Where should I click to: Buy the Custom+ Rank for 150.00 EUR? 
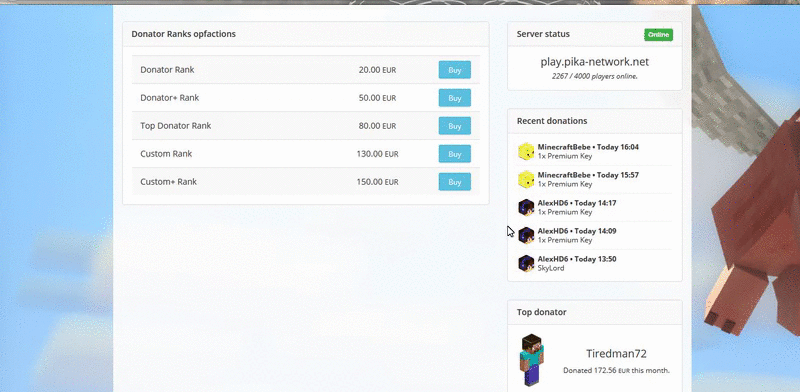(455, 182)
